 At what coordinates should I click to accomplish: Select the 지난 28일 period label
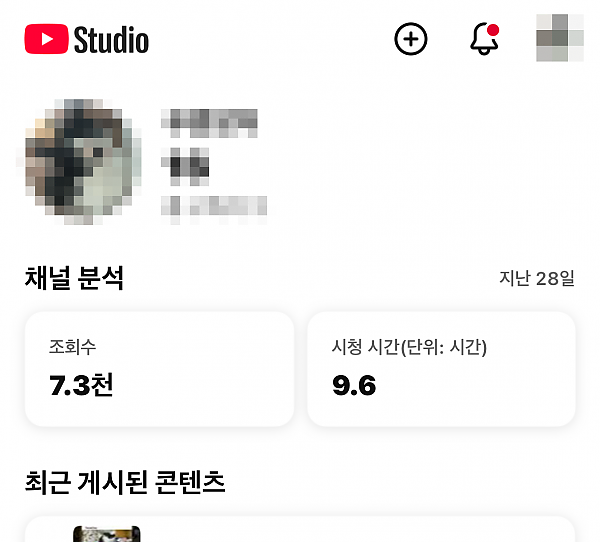[537, 278]
